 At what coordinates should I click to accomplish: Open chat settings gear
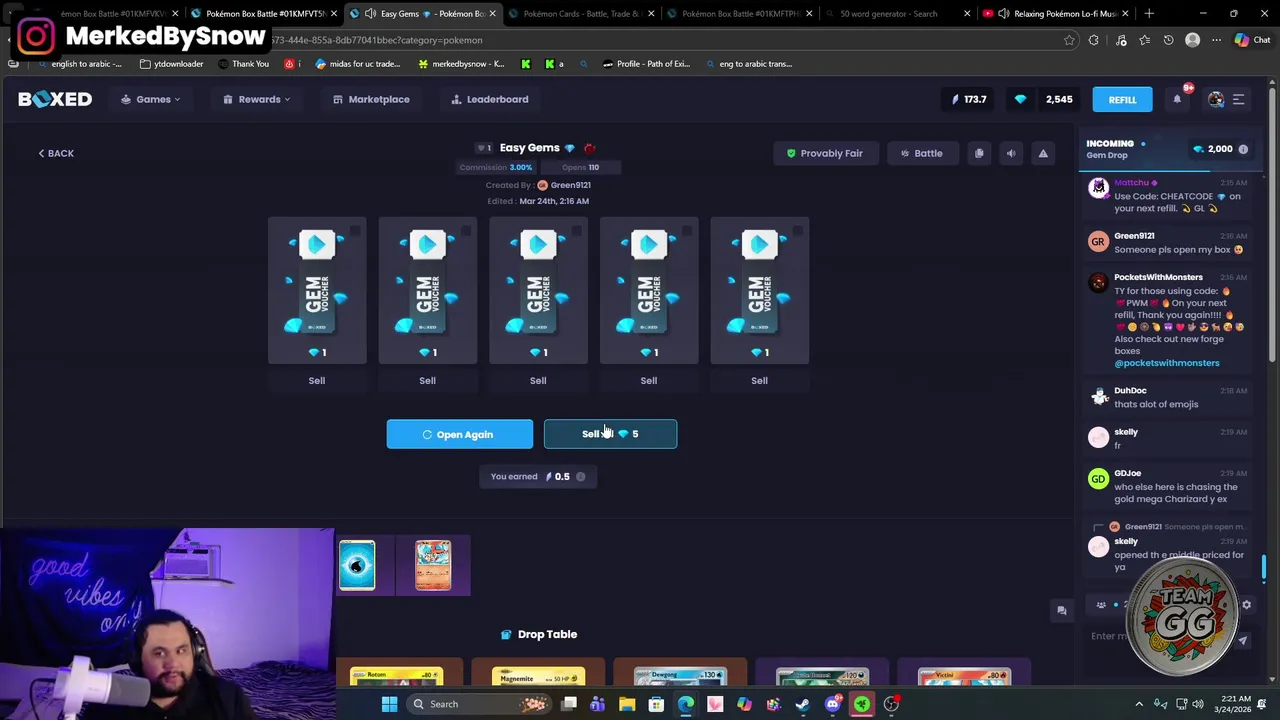1246,605
